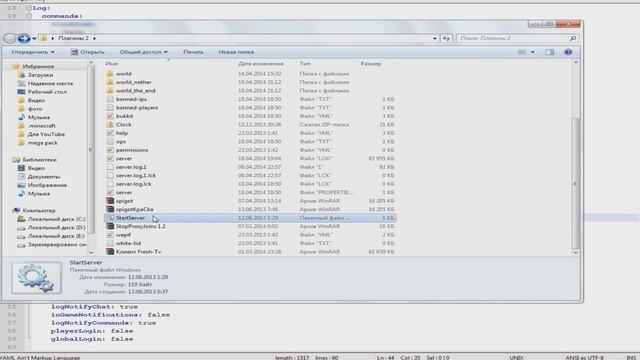Click the folder icon in address bar
The image size is (640, 360).
pyautogui.click(x=44, y=38)
